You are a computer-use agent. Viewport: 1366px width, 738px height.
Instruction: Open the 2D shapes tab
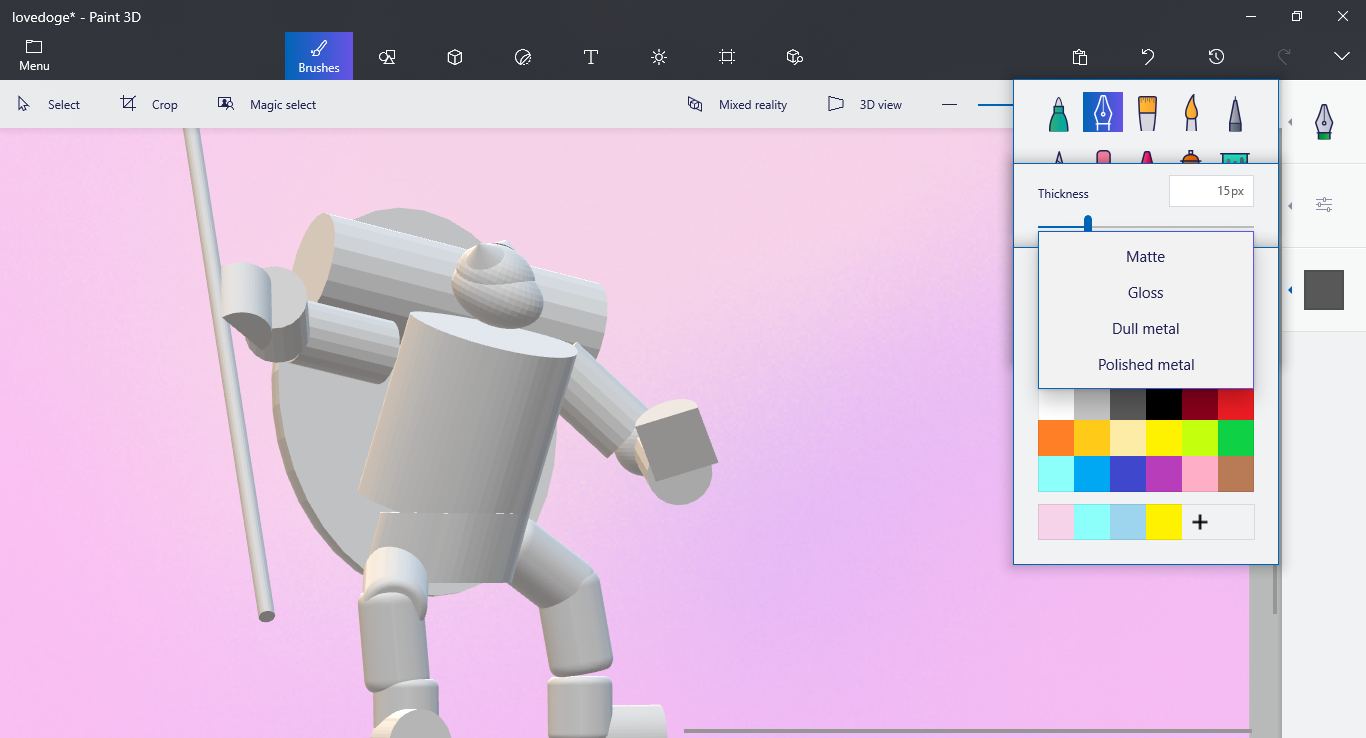pyautogui.click(x=387, y=57)
